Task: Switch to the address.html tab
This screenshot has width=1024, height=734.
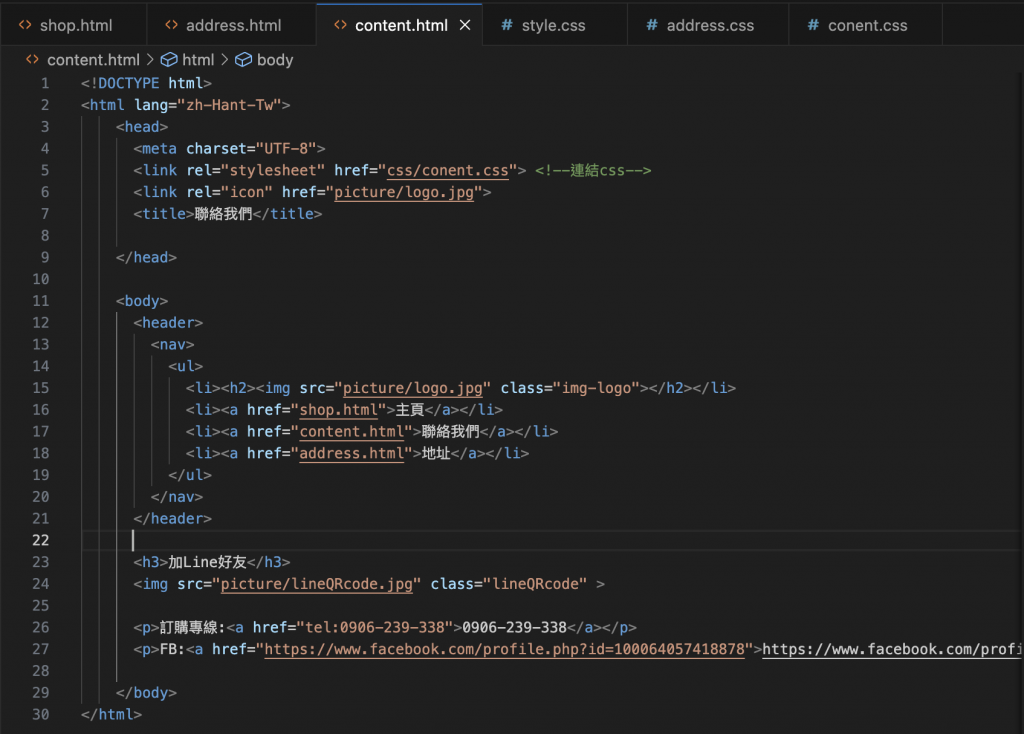Action: (x=232, y=25)
